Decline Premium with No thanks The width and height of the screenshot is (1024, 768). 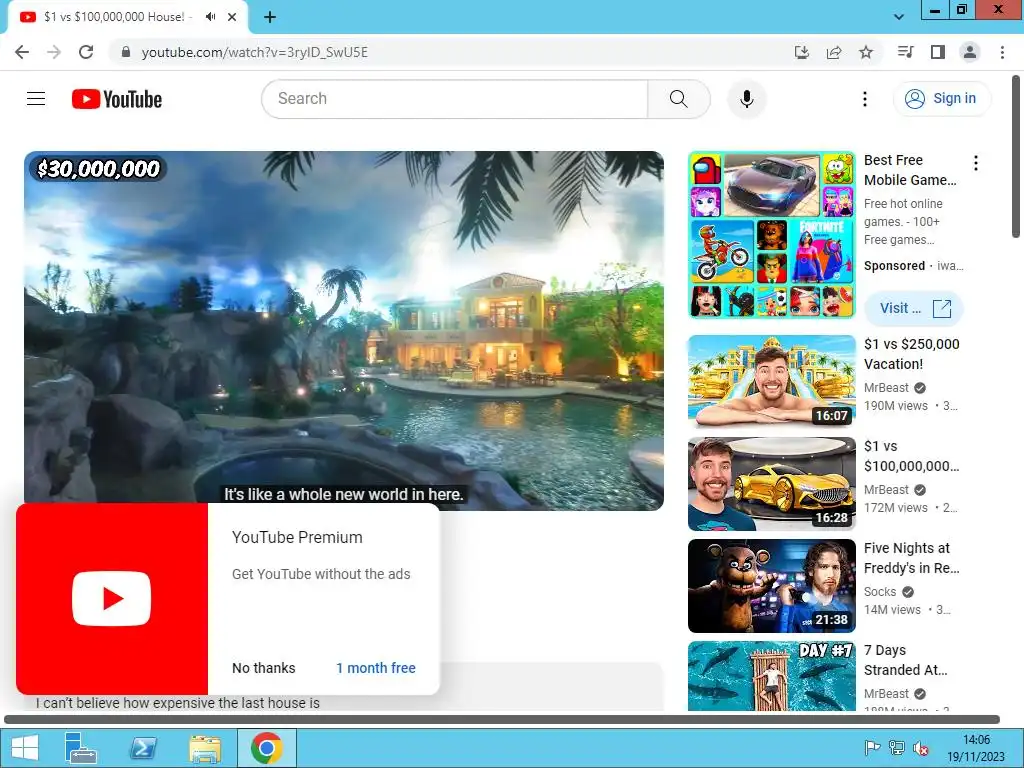(264, 668)
